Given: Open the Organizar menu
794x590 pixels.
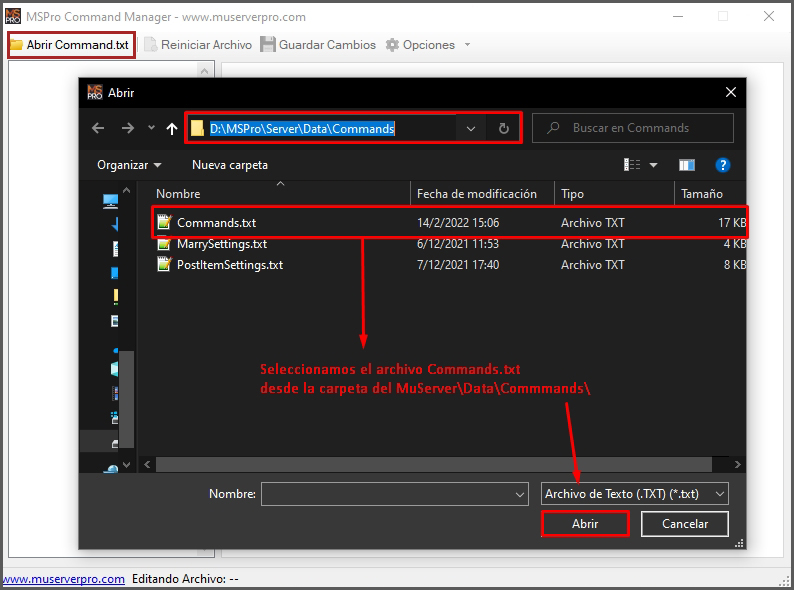Looking at the screenshot, I should [129, 165].
